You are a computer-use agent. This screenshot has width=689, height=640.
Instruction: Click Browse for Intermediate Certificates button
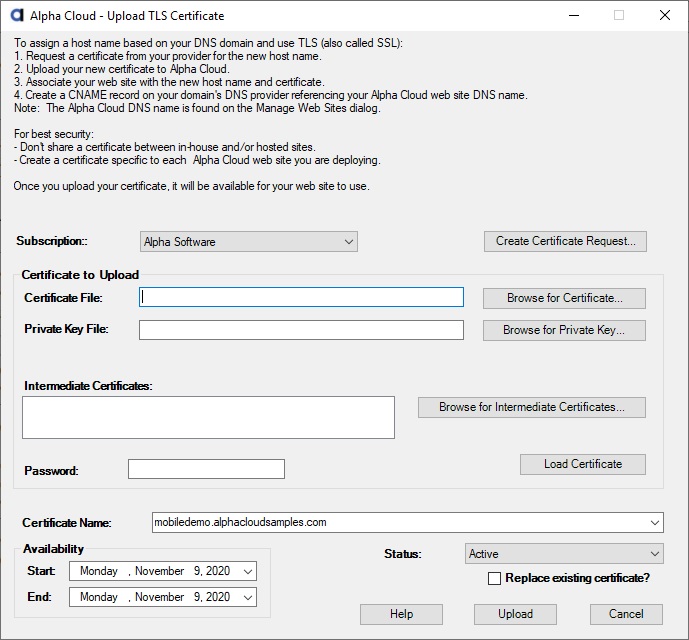coord(532,407)
